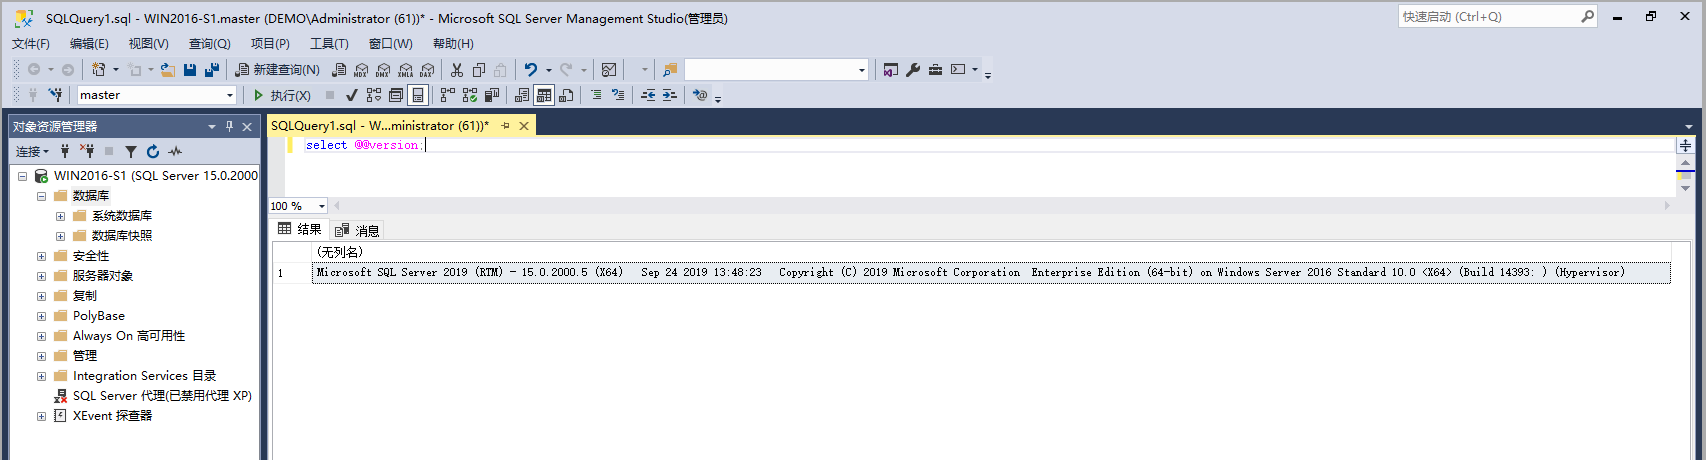Click the find in files icon
Viewport: 1706px width, 460px height.
pyautogui.click(x=670, y=70)
